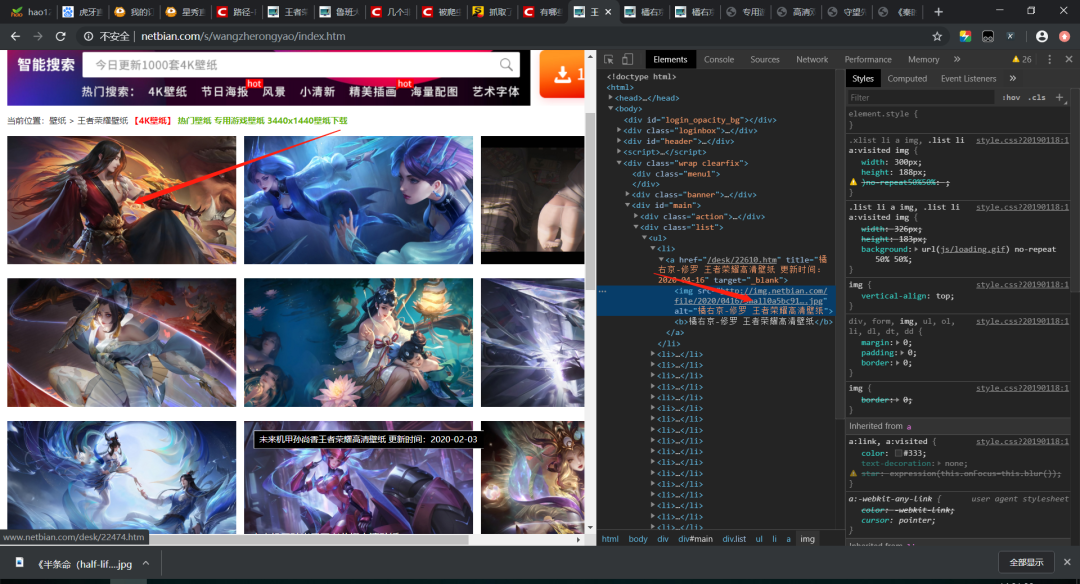This screenshot has height=584, width=1080.
Task: Open the blue-haired mermaid wallpaper thumbnail
Action: (x=358, y=200)
